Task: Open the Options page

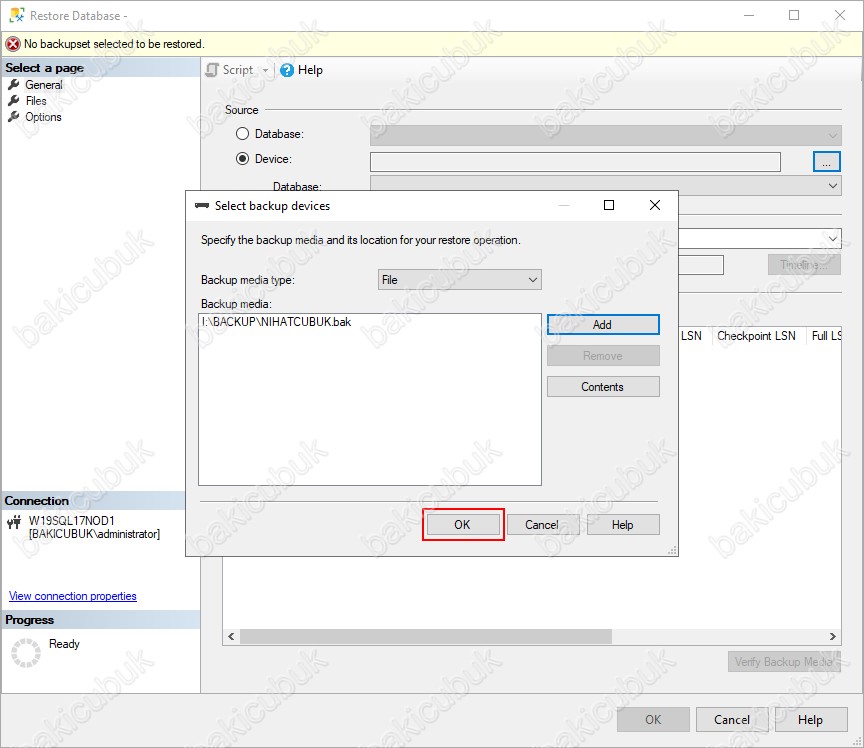Action: pyautogui.click(x=43, y=117)
